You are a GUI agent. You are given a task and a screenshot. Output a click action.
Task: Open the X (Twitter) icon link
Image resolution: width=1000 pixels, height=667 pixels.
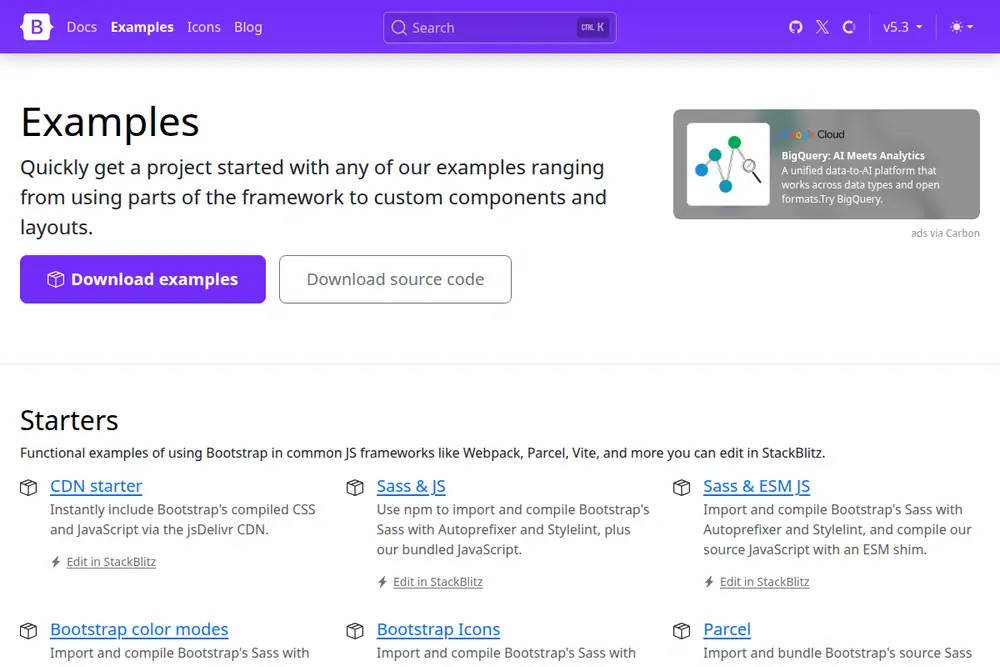[822, 27]
